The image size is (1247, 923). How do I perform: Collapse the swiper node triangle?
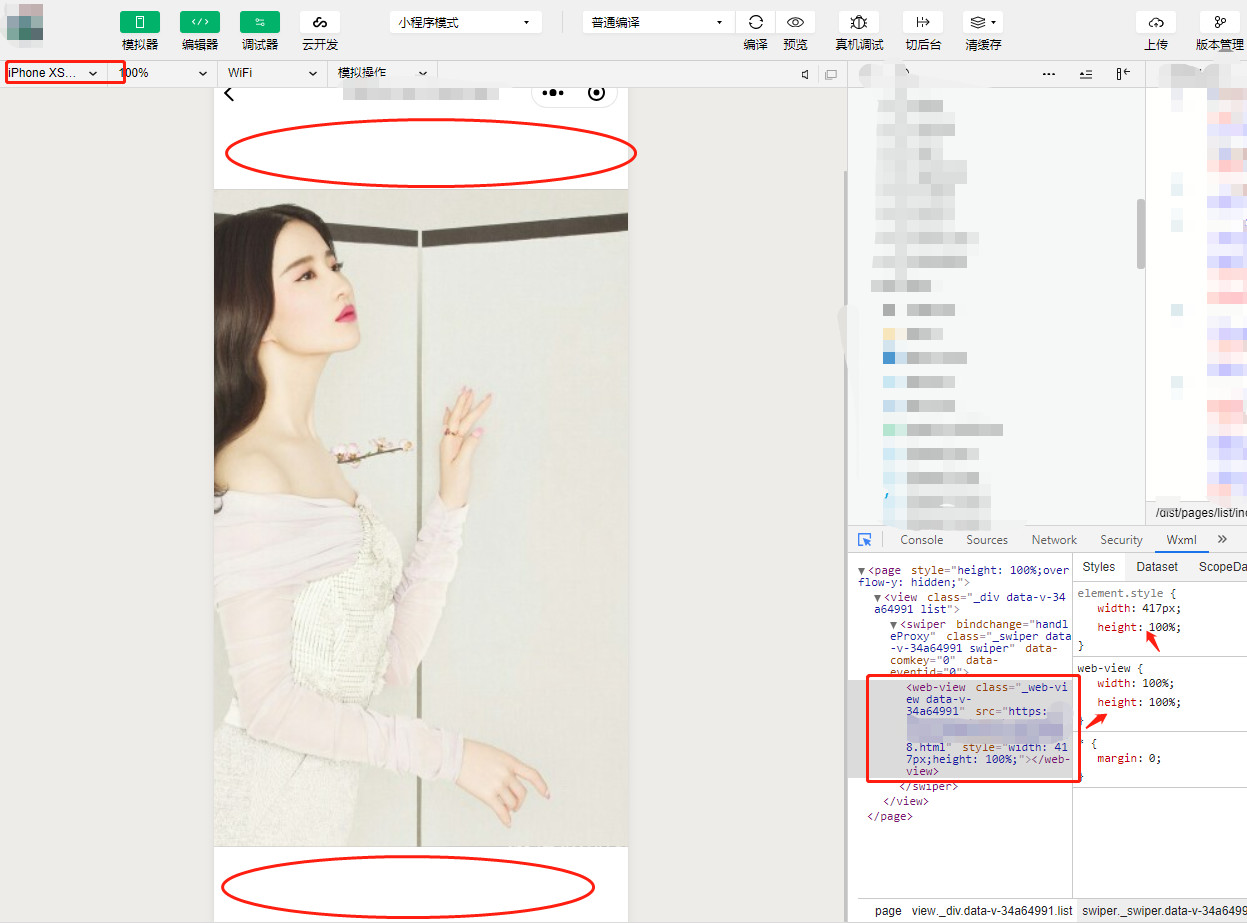pos(894,624)
